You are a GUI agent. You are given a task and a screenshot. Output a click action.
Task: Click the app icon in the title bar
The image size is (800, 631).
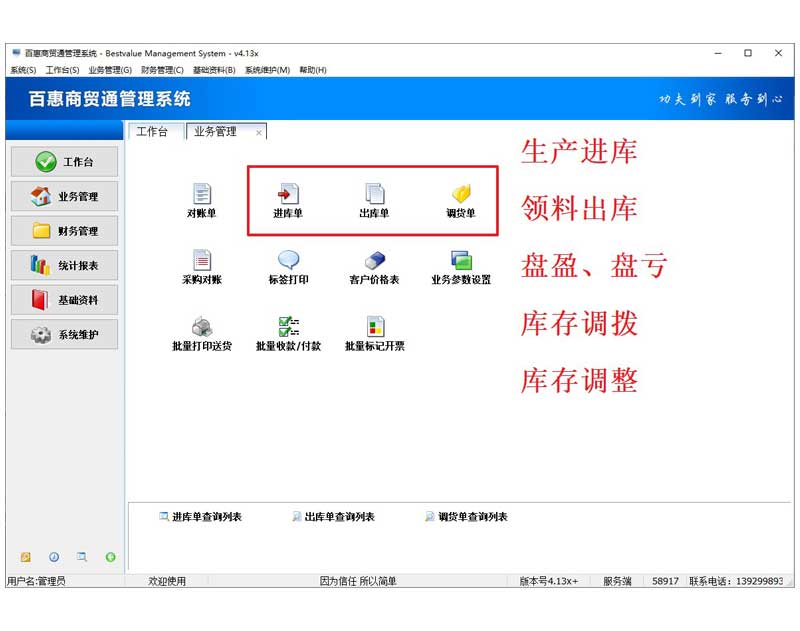coord(16,53)
